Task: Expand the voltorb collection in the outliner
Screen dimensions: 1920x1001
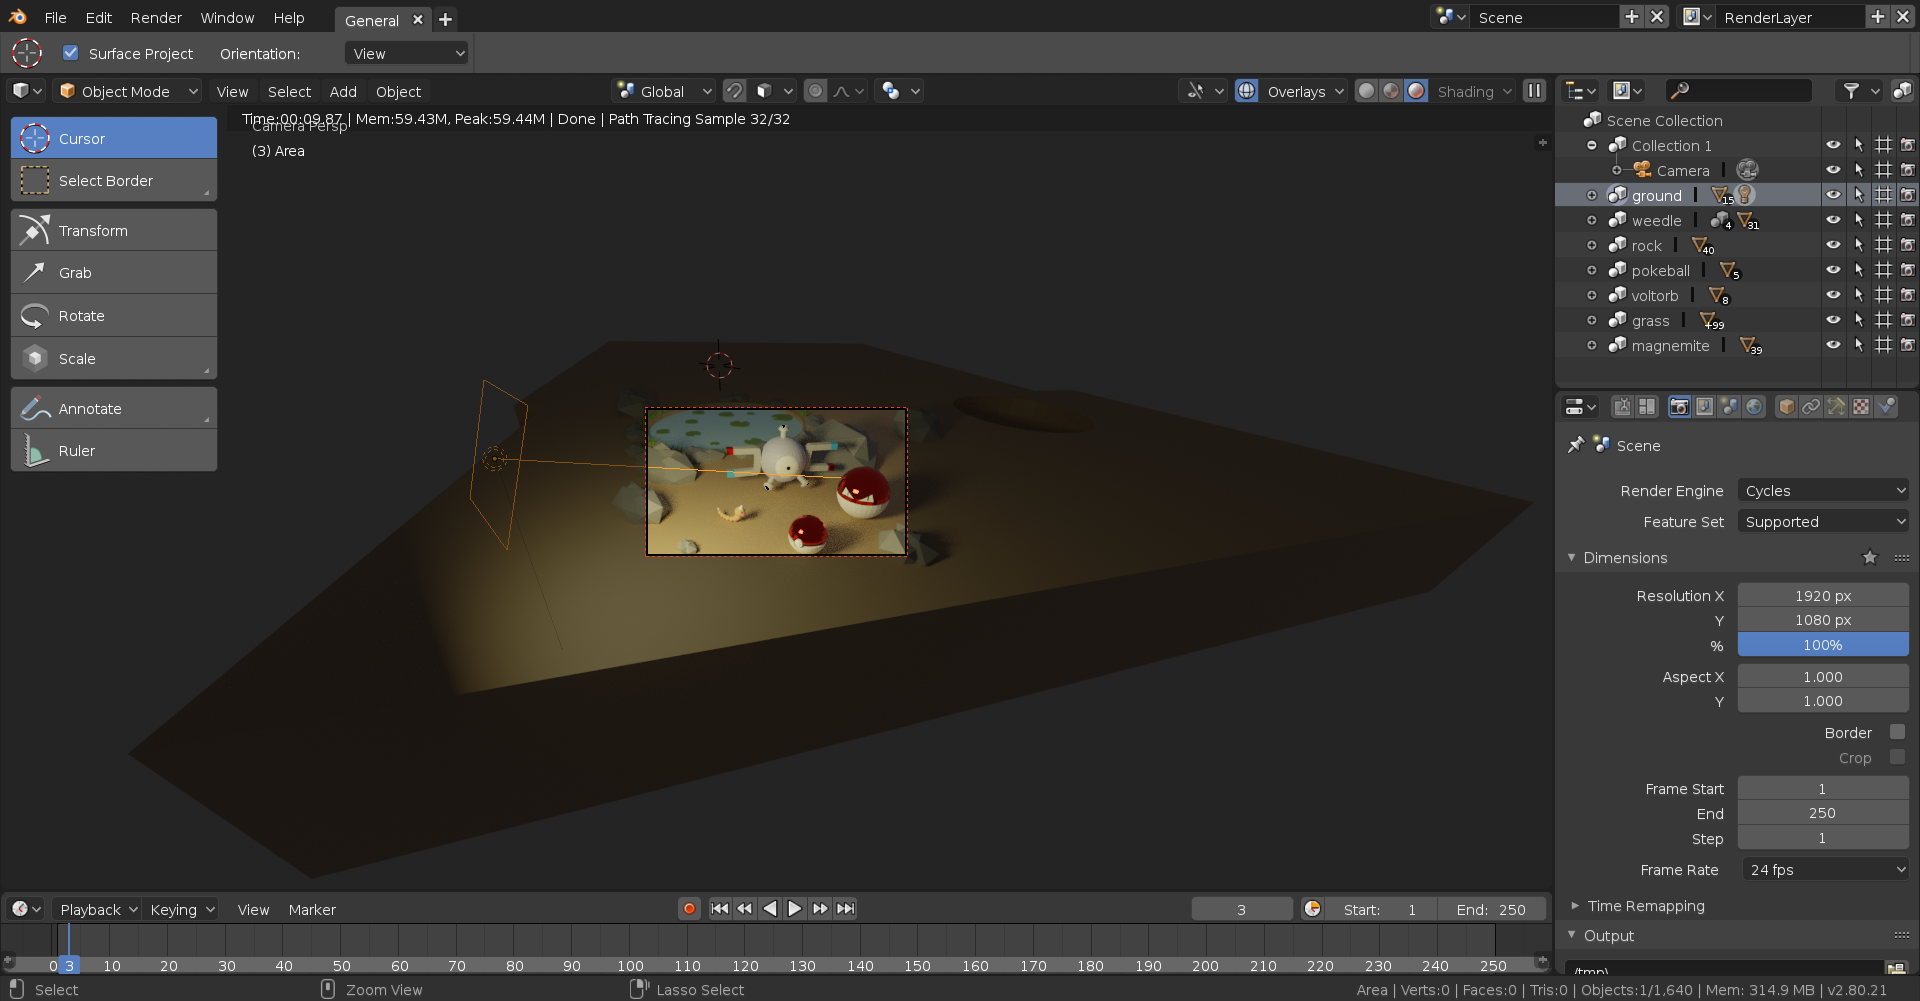Action: (1591, 295)
